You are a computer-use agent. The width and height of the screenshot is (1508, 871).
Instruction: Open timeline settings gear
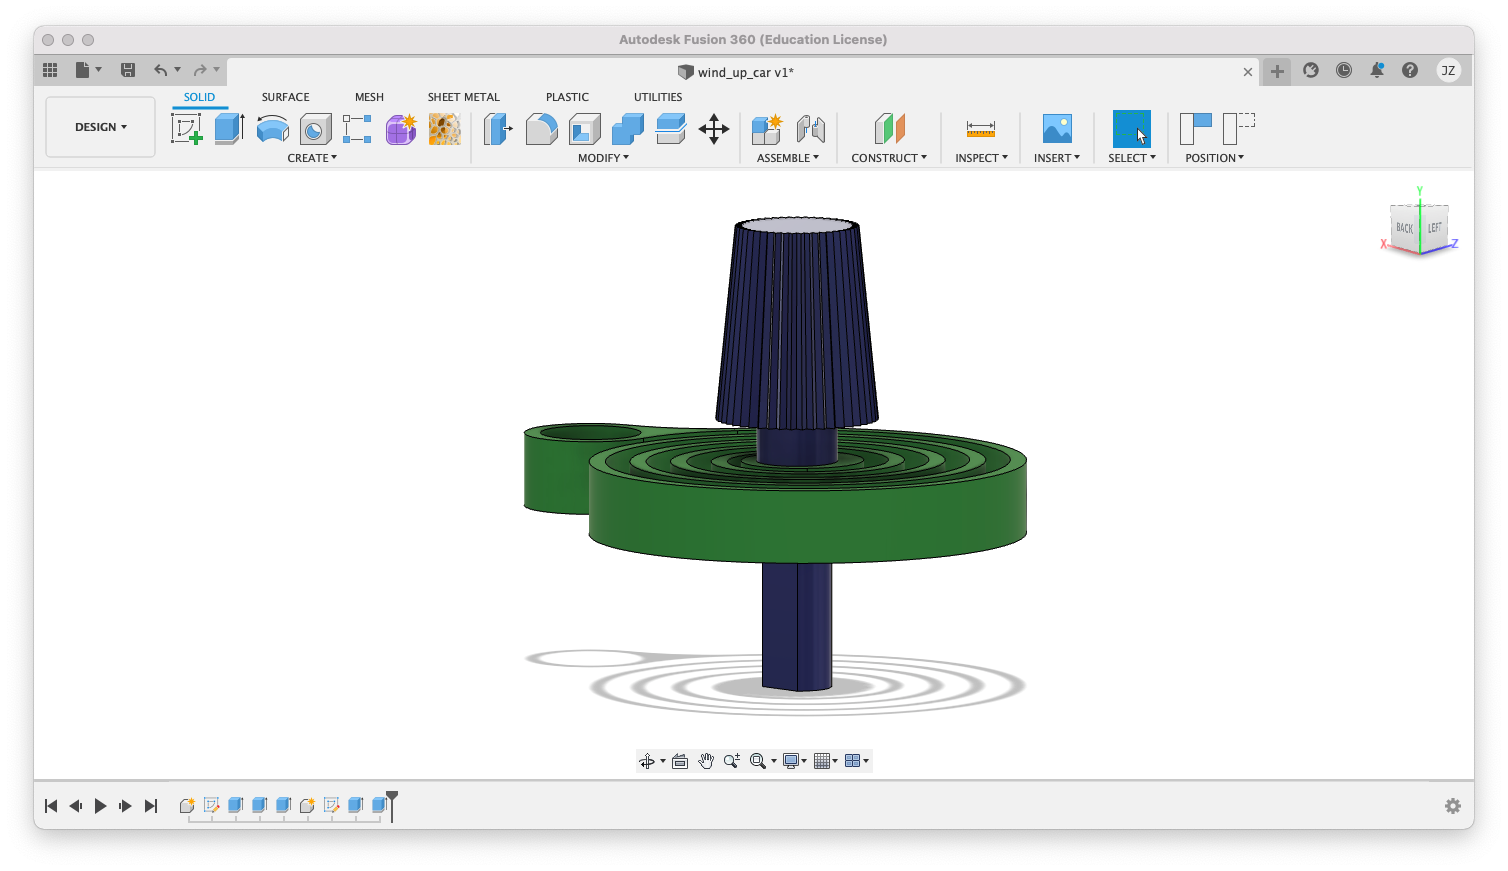click(x=1453, y=806)
